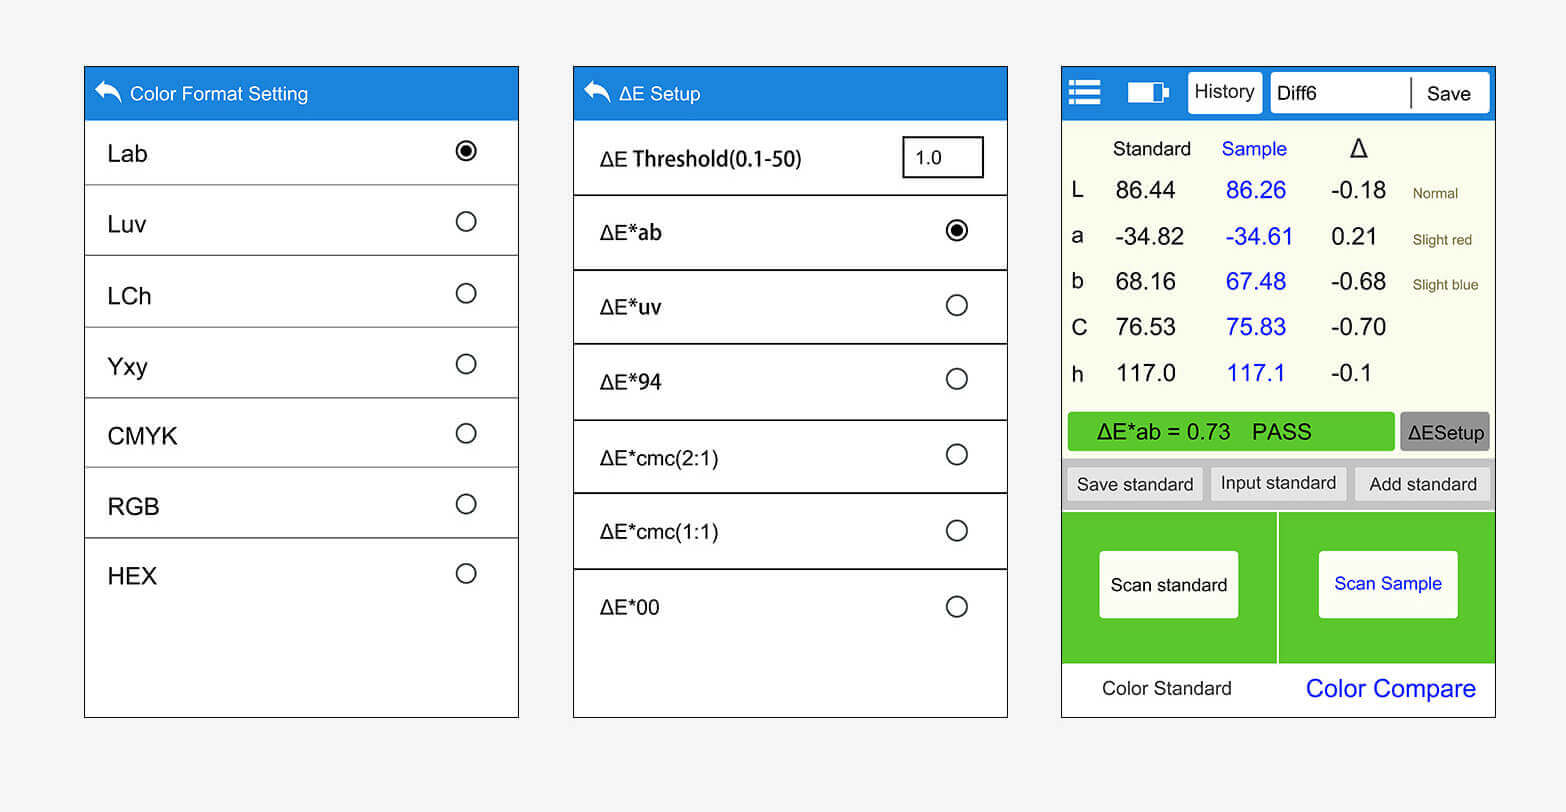Click the sample C value 75.83
Viewport: 1566px width, 812px height.
pos(1256,327)
